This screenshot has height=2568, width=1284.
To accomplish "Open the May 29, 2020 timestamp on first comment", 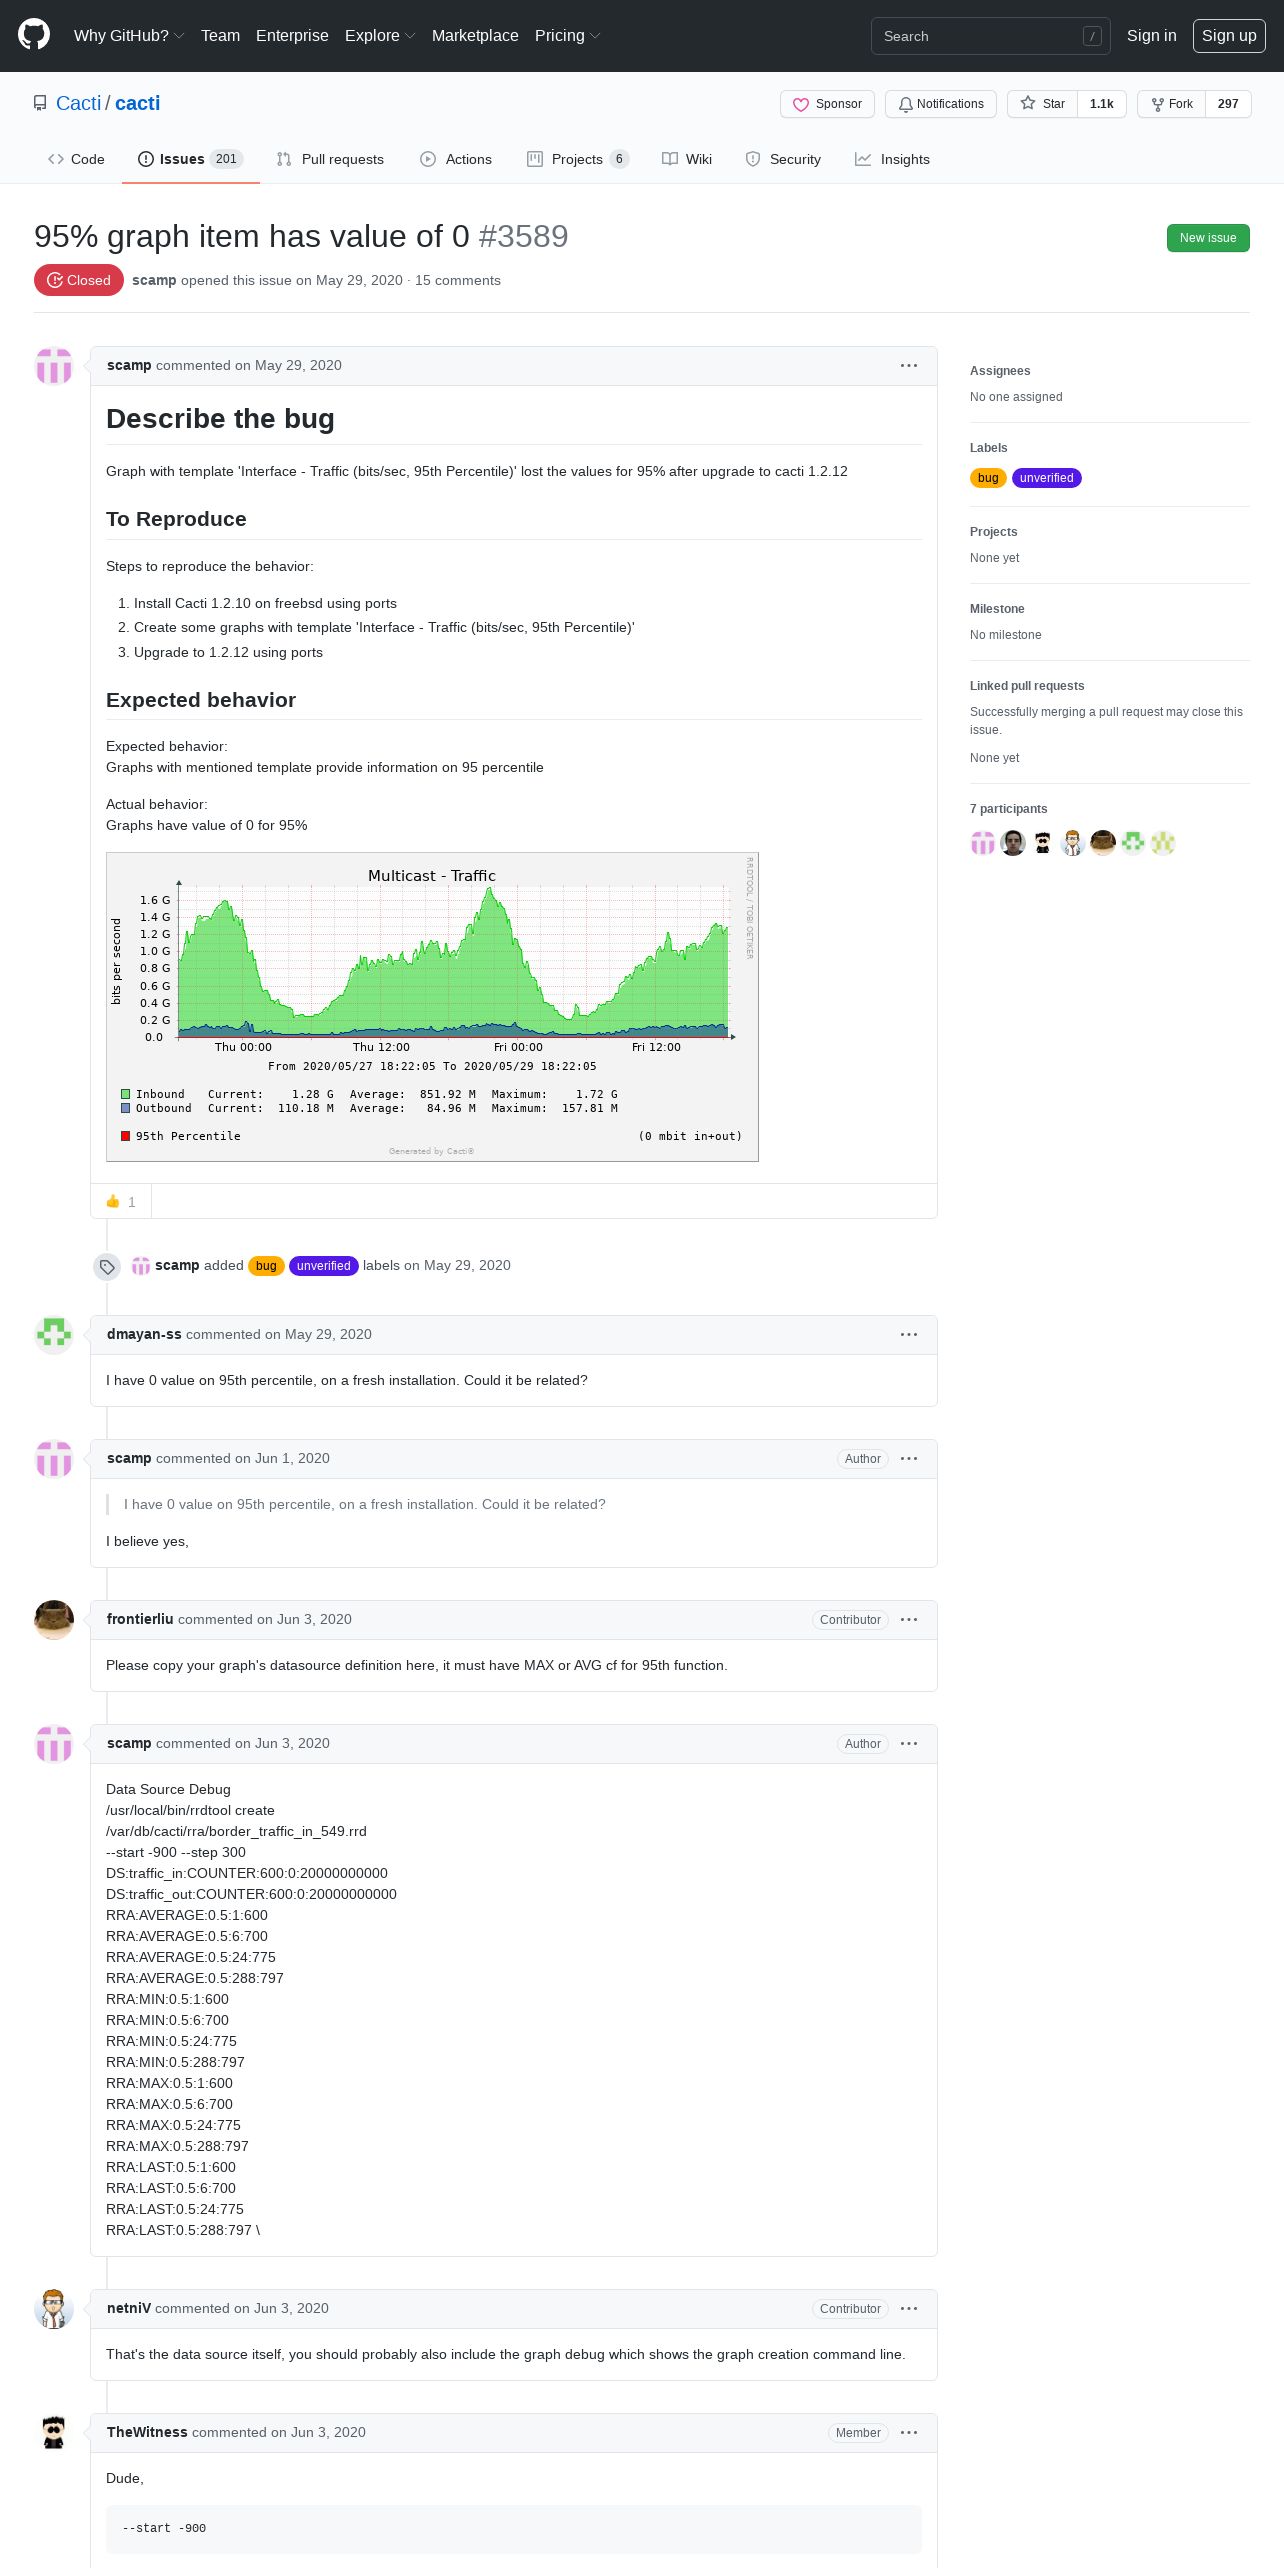I will click(298, 365).
